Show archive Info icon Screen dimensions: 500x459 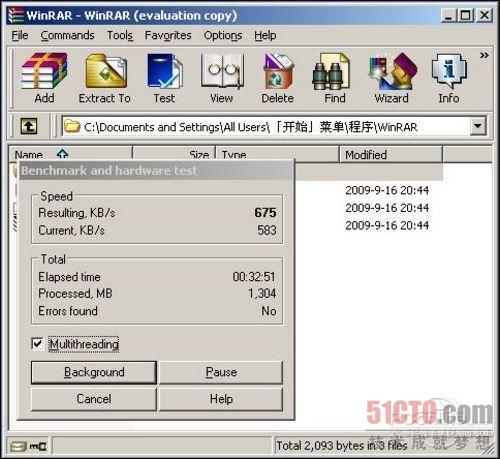pos(449,71)
